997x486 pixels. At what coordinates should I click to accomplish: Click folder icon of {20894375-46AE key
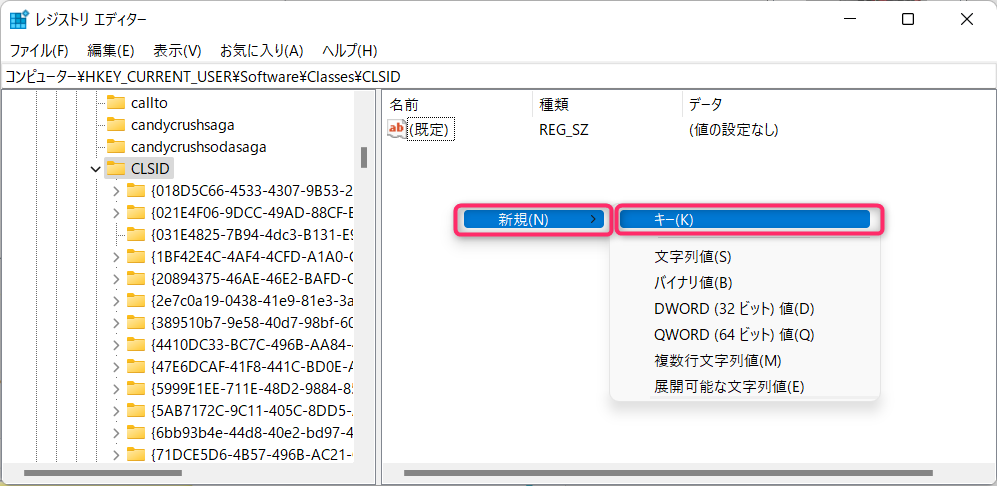pyautogui.click(x=136, y=278)
